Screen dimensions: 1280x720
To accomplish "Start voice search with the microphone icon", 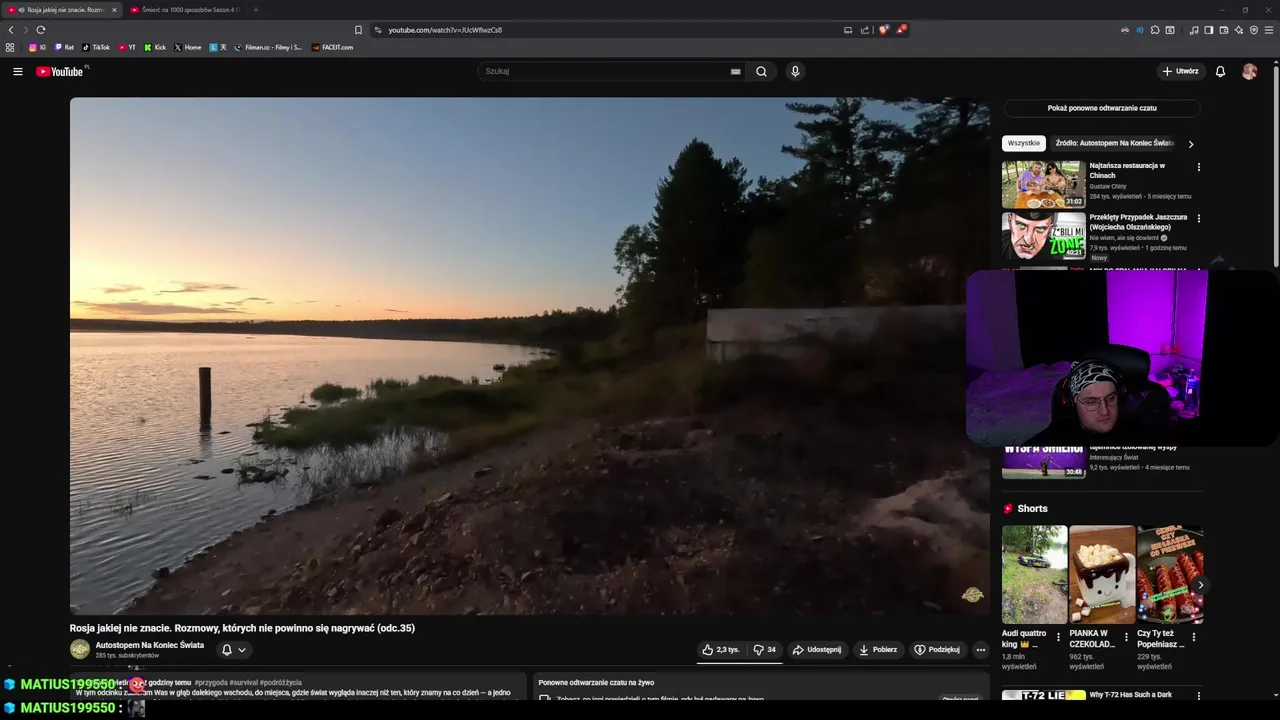I will point(795,71).
